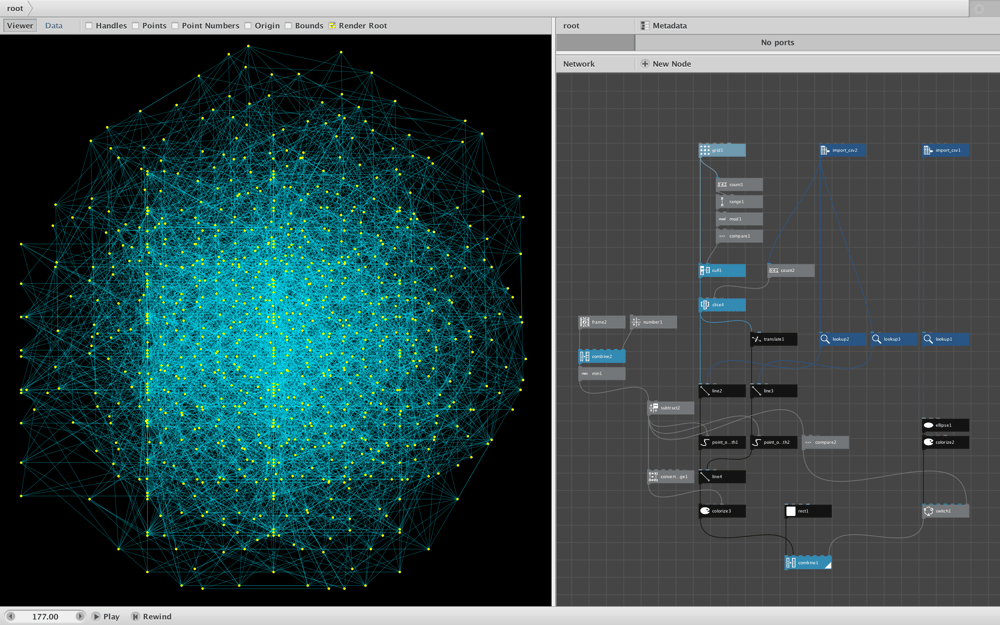Click the No ports message
This screenshot has height=625, width=1000.
pyautogui.click(x=777, y=42)
